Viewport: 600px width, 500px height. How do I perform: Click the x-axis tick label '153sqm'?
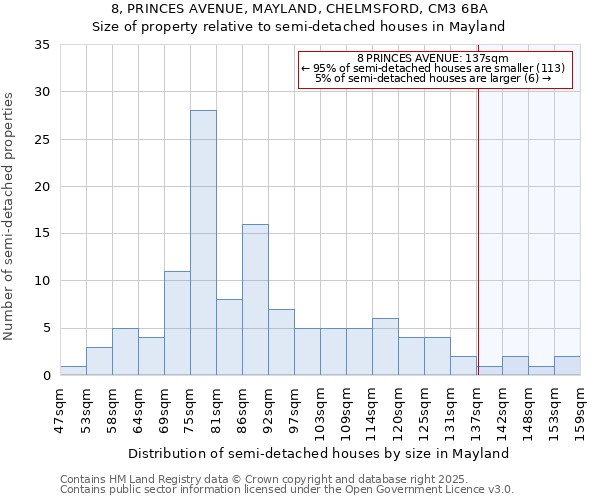tap(554, 415)
